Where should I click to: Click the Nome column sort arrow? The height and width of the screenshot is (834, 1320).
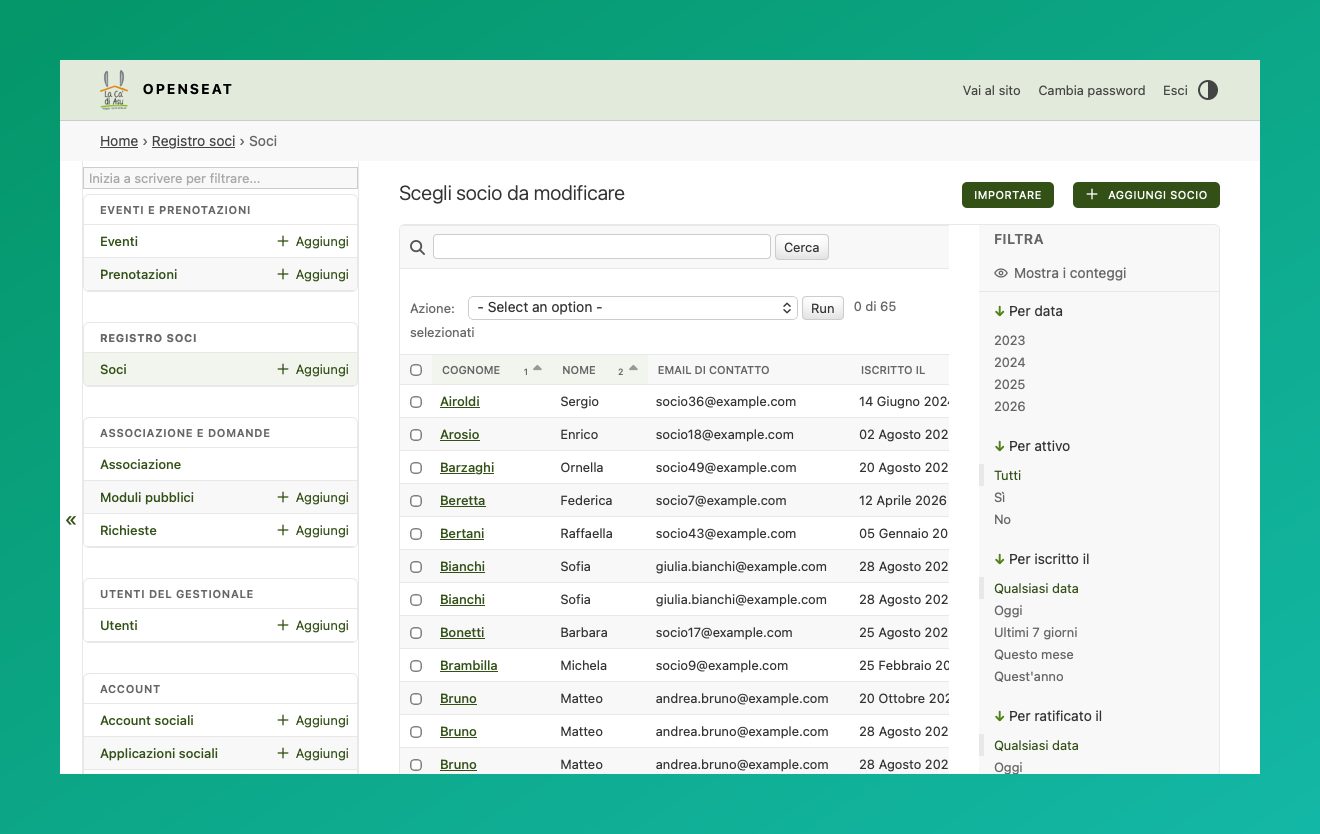pos(633,368)
